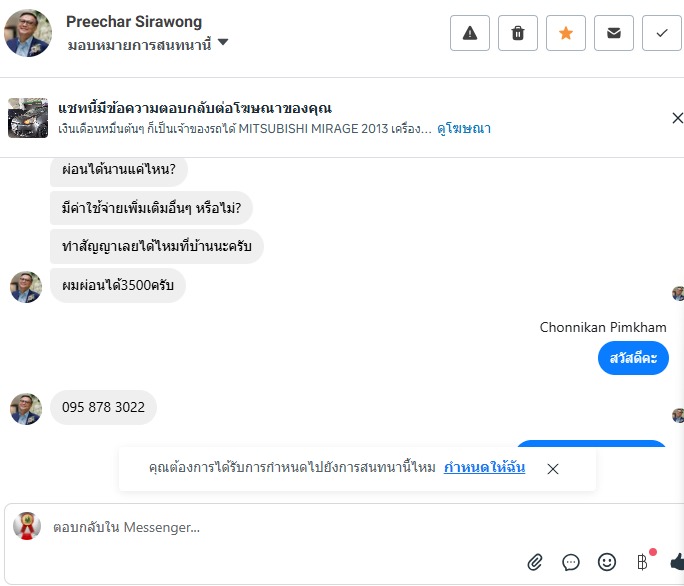The image size is (684, 586).
Task: Close the ad reply banner
Action: tap(677, 118)
